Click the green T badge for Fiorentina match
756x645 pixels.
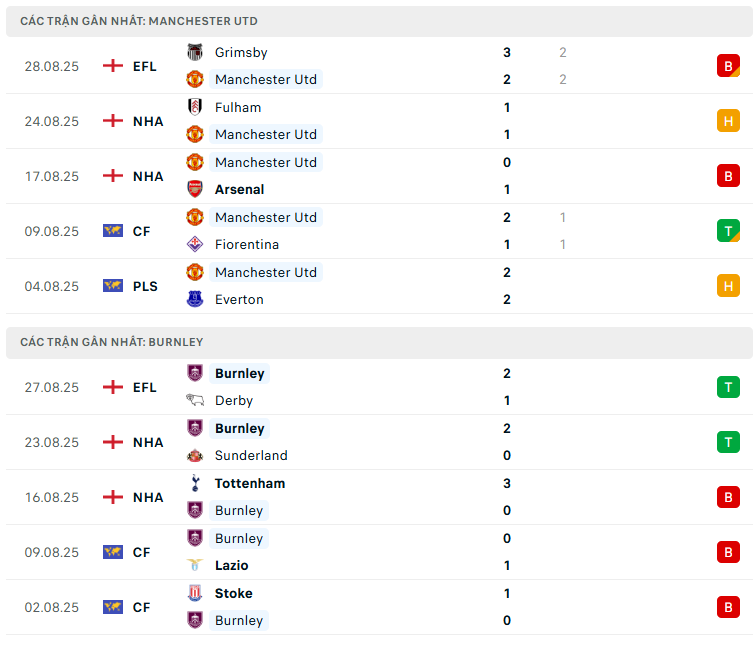728,230
